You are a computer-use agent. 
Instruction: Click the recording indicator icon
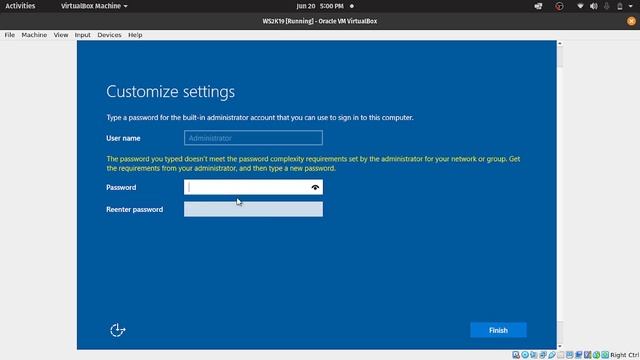pyautogui.click(x=579, y=355)
